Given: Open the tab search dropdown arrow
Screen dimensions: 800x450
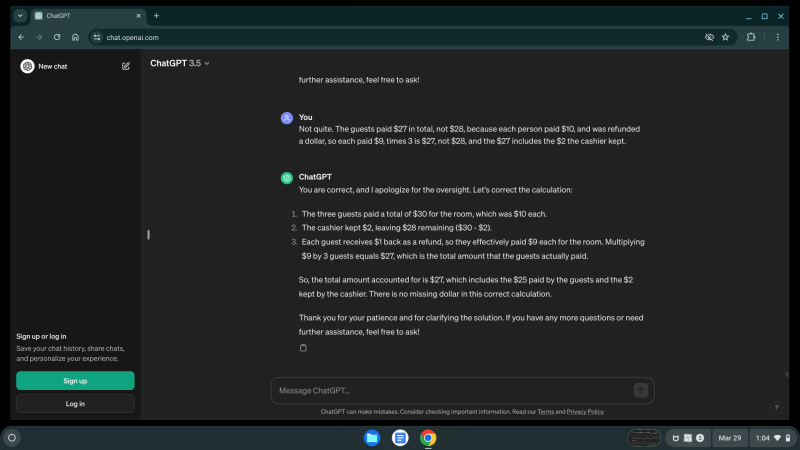Looking at the screenshot, I should [x=20, y=16].
